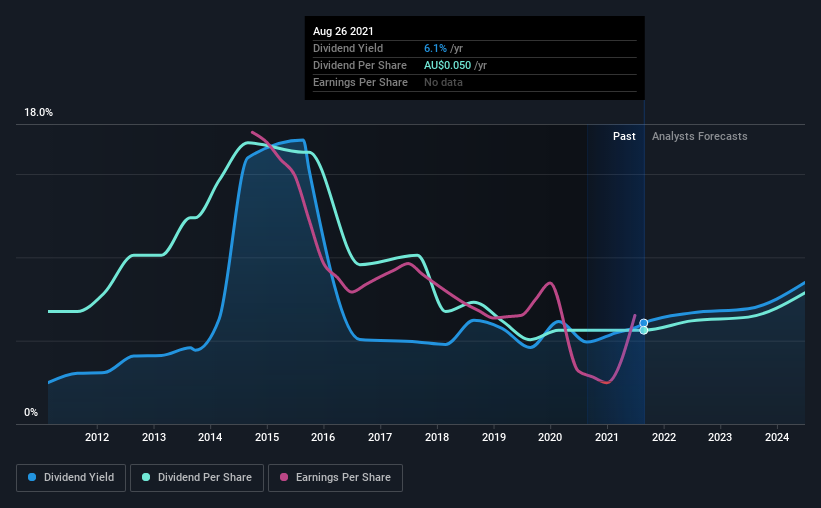Click the tooltip Dividend Per Share row label
This screenshot has width=821, height=508.
[360, 65]
